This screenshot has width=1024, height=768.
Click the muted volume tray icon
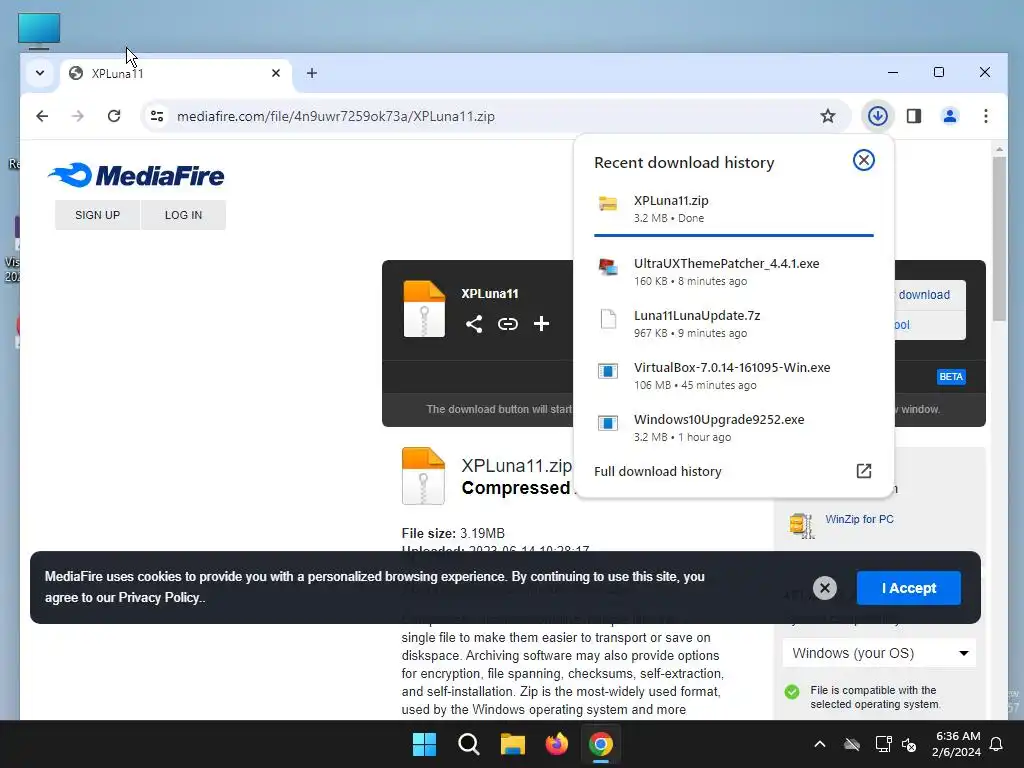coord(908,744)
